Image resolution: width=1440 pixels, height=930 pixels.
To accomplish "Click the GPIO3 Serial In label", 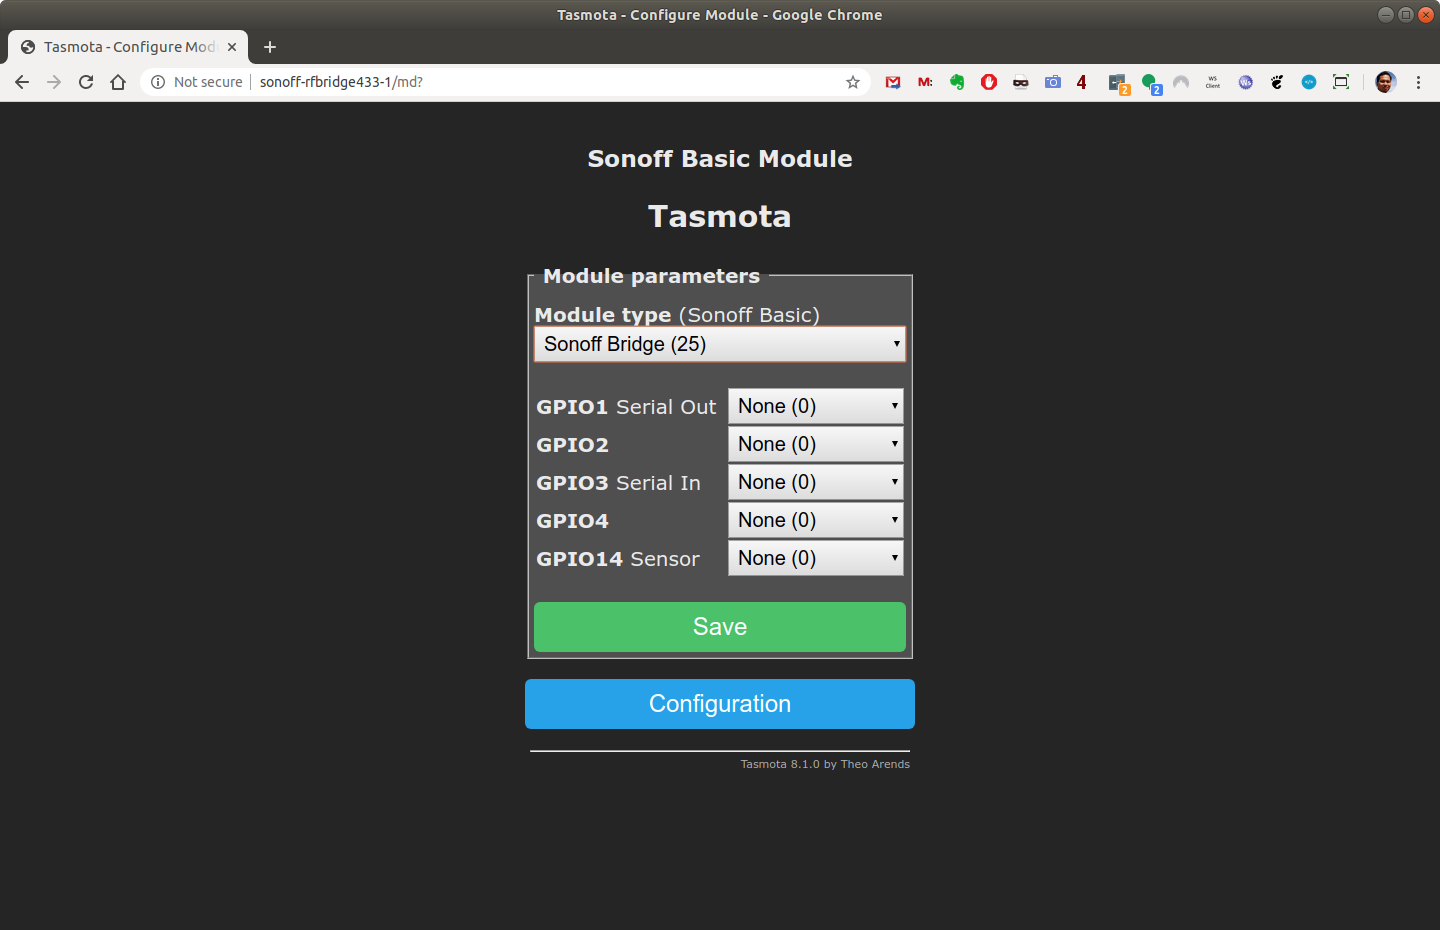I will [618, 483].
